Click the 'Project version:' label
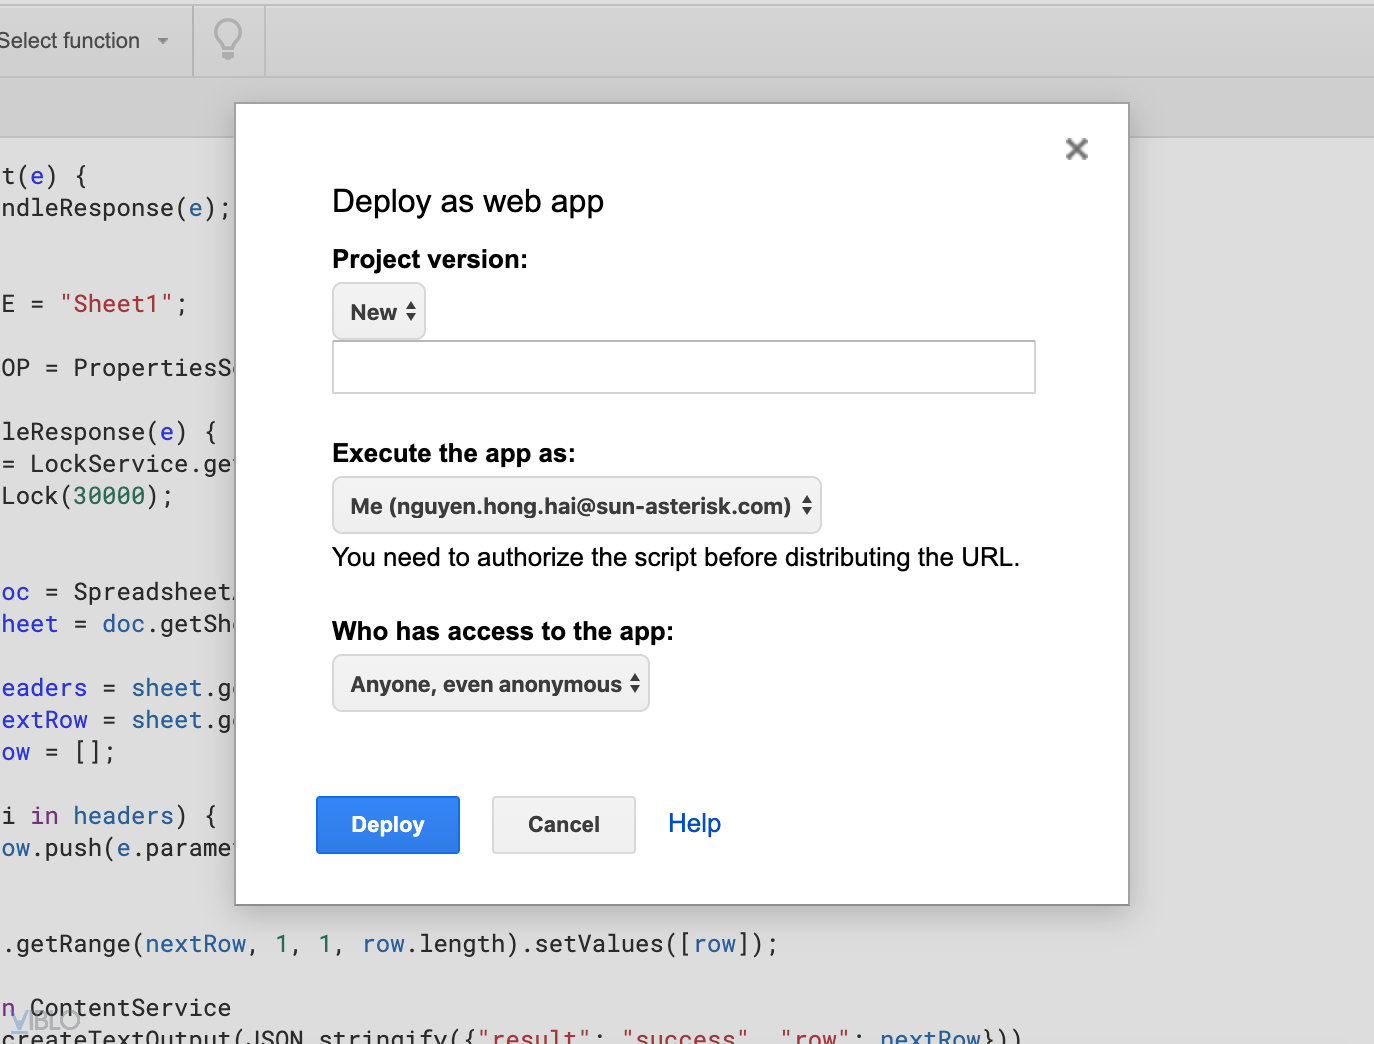Screen dimensions: 1374x1044 coord(429,260)
